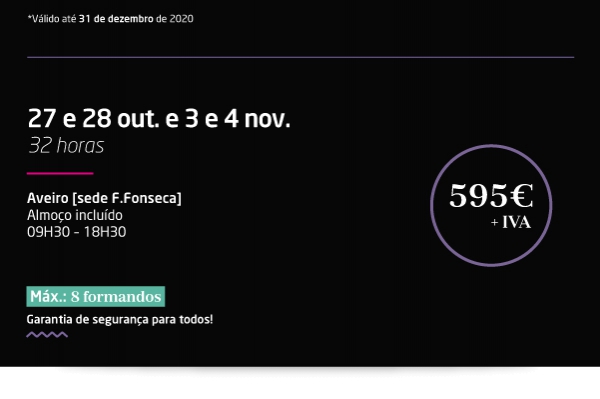Image resolution: width=600 pixels, height=399 pixels.
Task: Click the short pink divider line
Action: pyautogui.click(x=60, y=173)
